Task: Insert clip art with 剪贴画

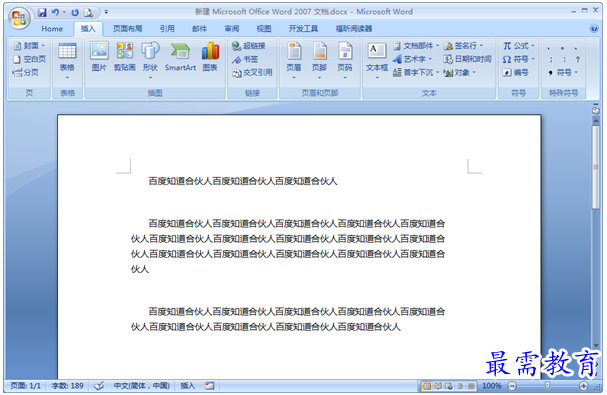Action: (125, 57)
